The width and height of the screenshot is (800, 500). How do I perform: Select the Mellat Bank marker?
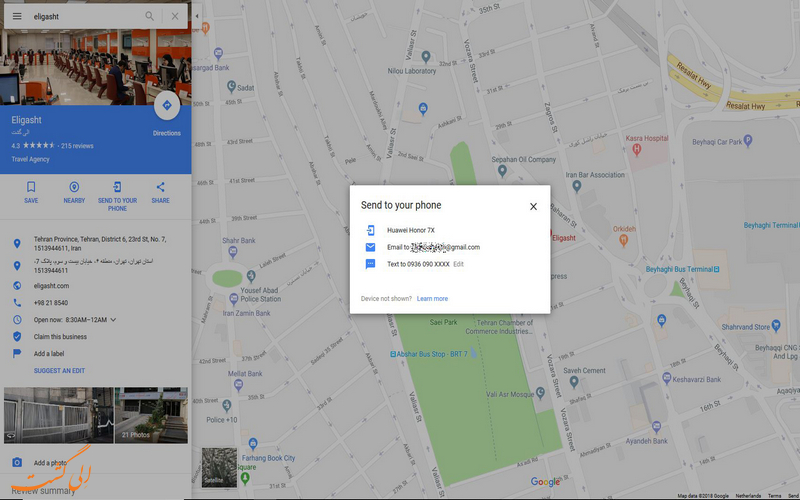coord(238,385)
